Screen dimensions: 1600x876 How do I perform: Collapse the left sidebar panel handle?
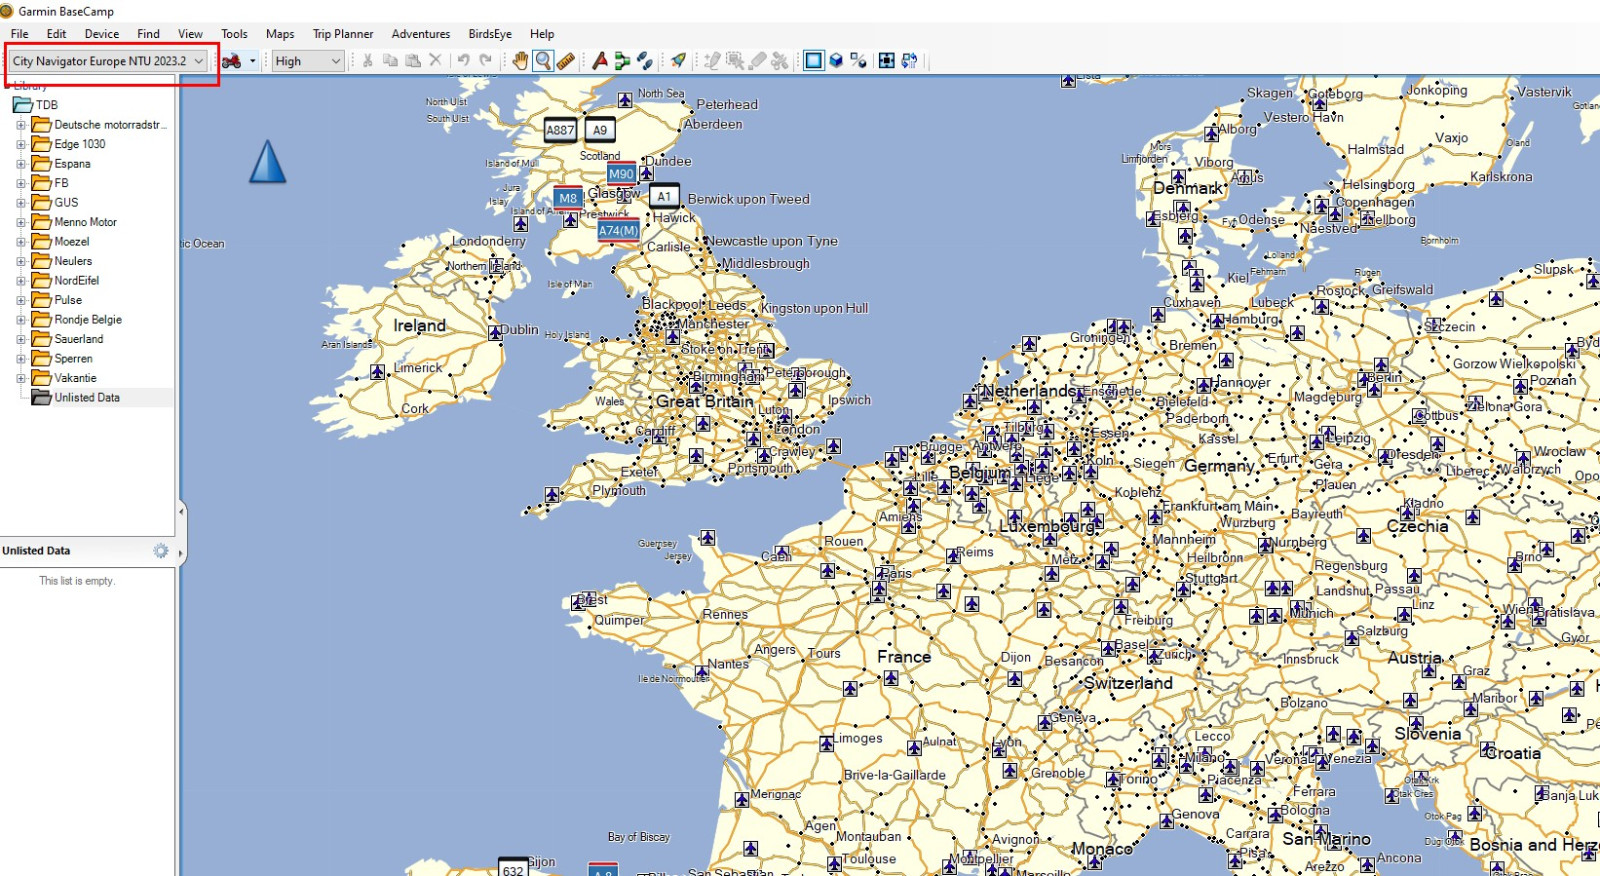tap(181, 512)
